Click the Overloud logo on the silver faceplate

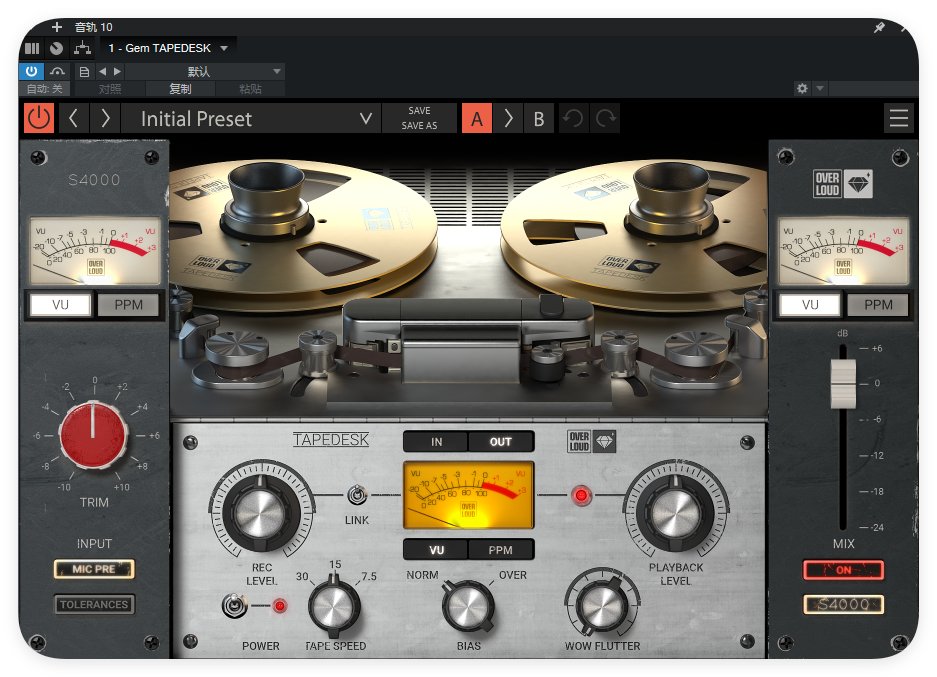[590, 442]
